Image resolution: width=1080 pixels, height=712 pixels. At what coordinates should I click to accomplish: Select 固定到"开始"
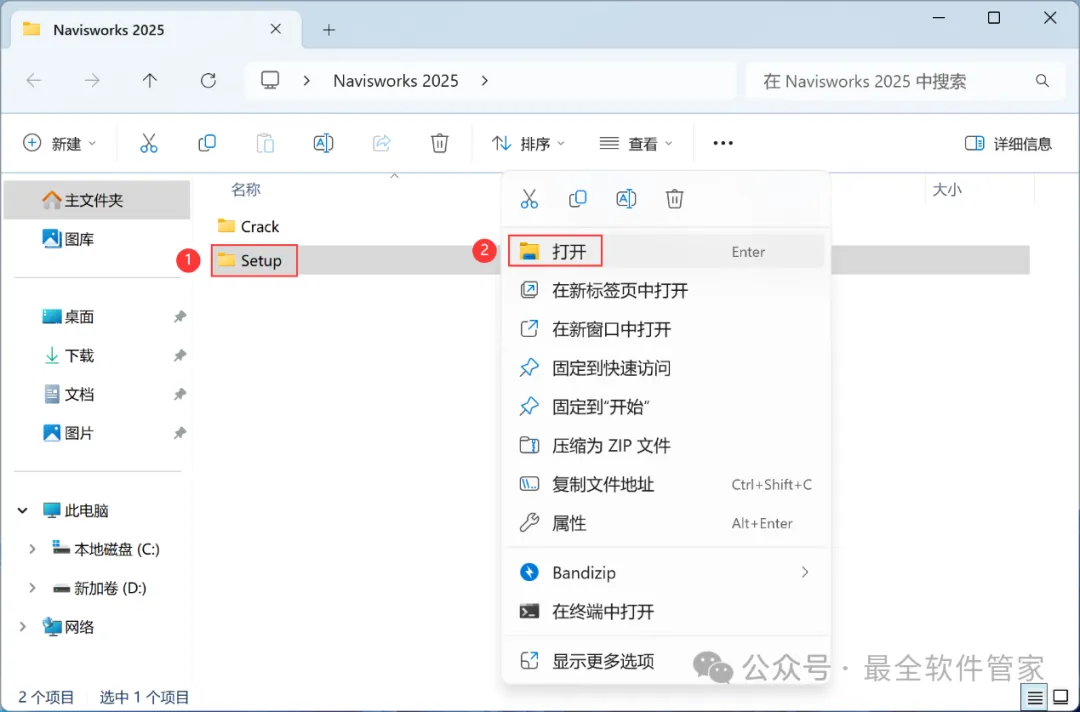point(665,407)
